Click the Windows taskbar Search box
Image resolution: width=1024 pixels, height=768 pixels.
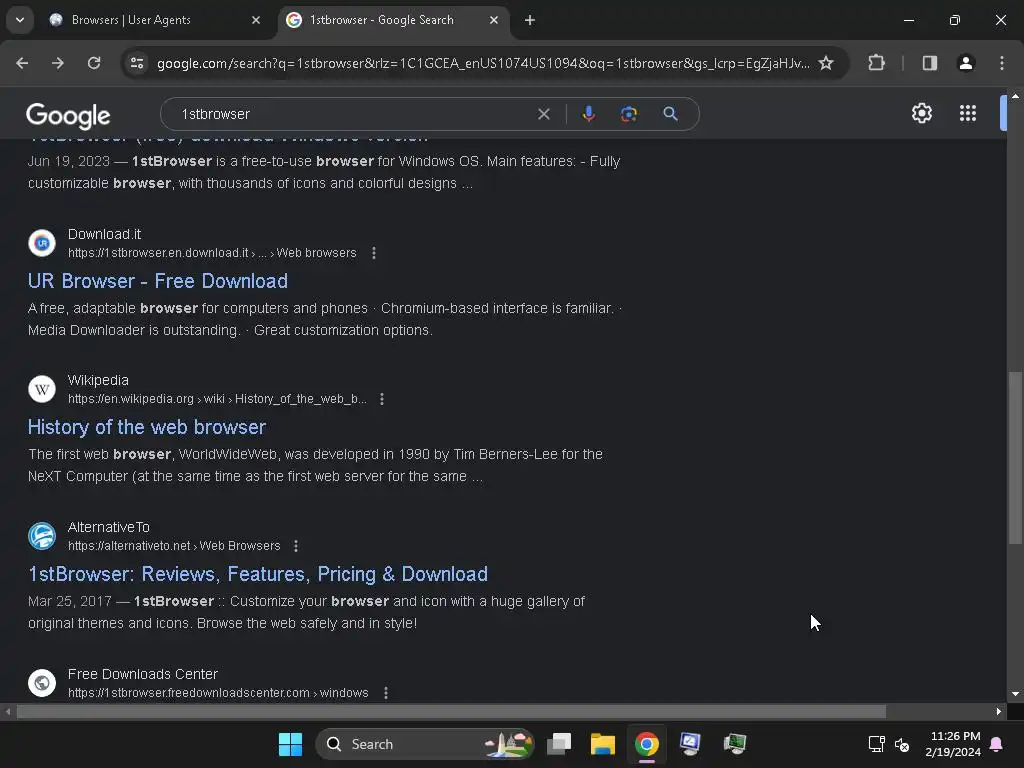pos(424,744)
